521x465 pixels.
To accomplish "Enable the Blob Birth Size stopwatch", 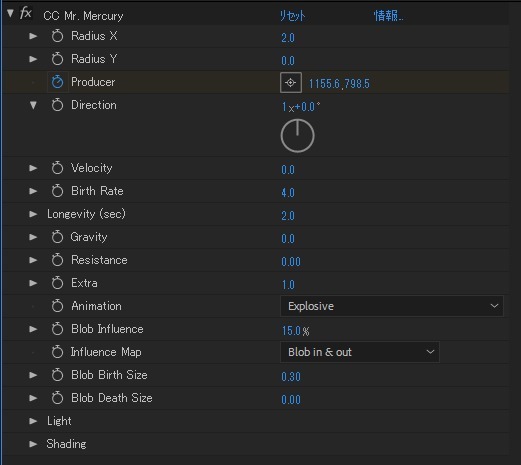I will (x=57, y=375).
